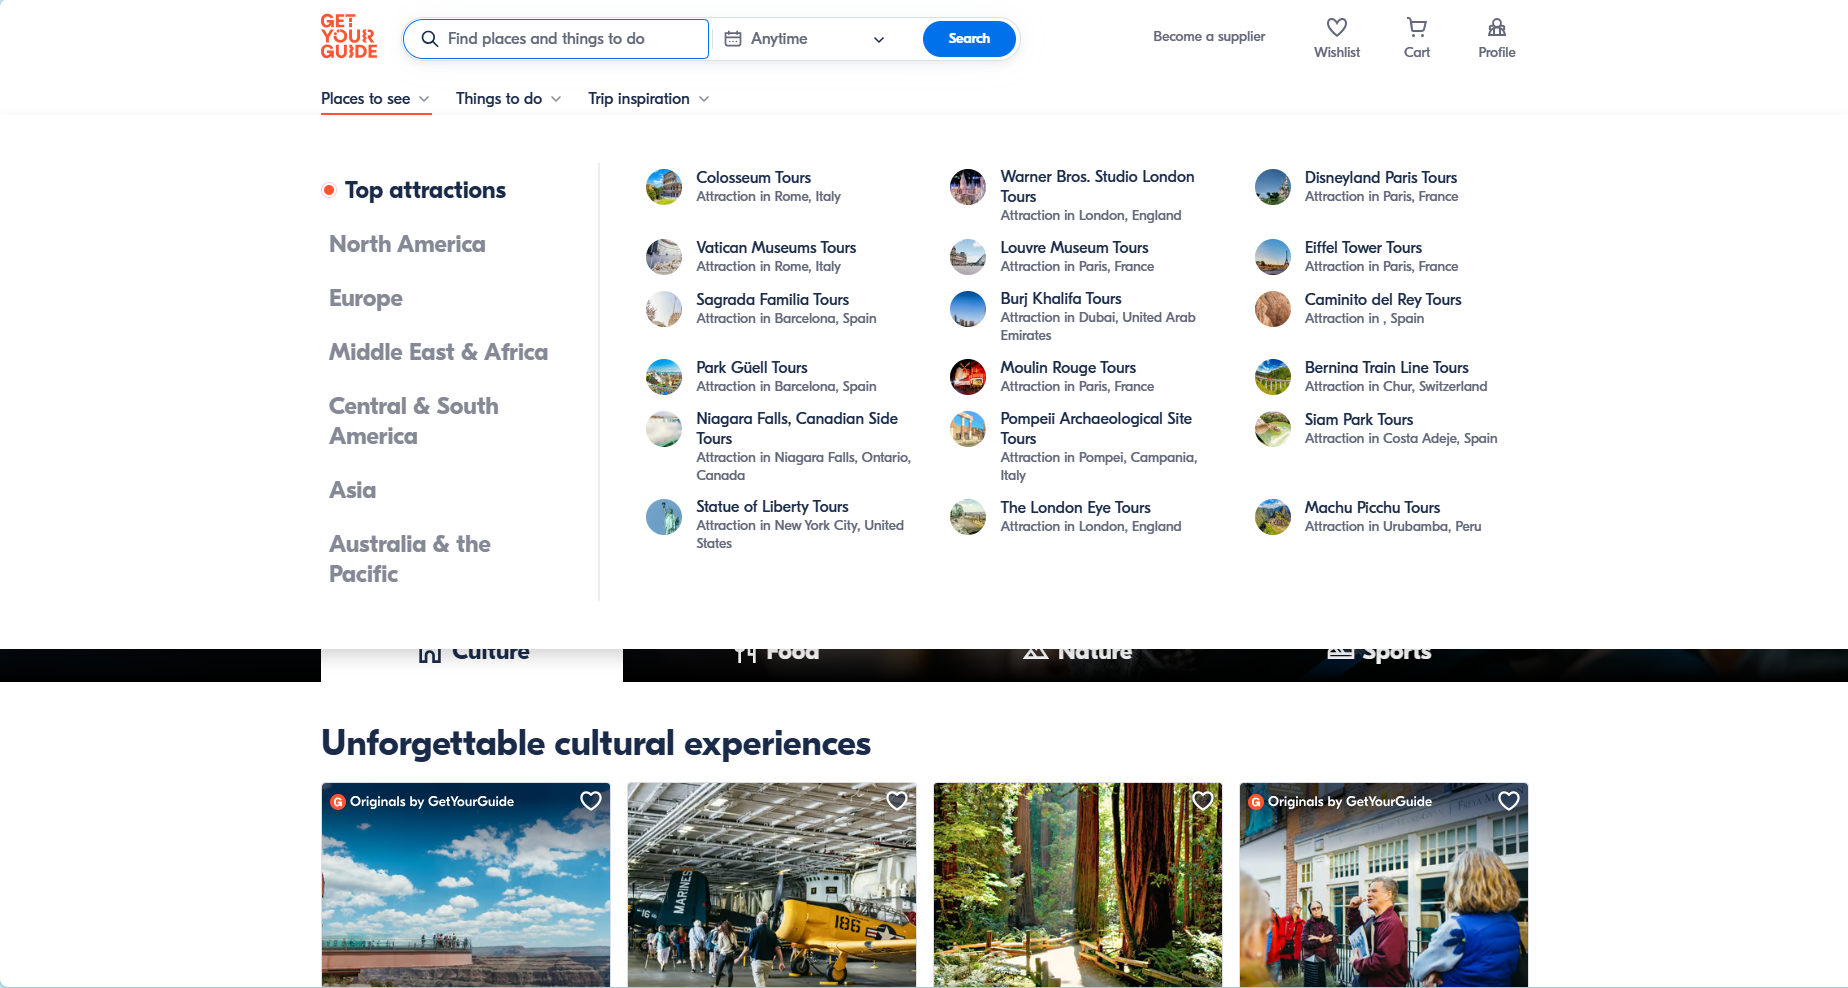Image resolution: width=1848 pixels, height=988 pixels.
Task: Click Colosseum Tours thumbnail icon
Action: (x=664, y=187)
